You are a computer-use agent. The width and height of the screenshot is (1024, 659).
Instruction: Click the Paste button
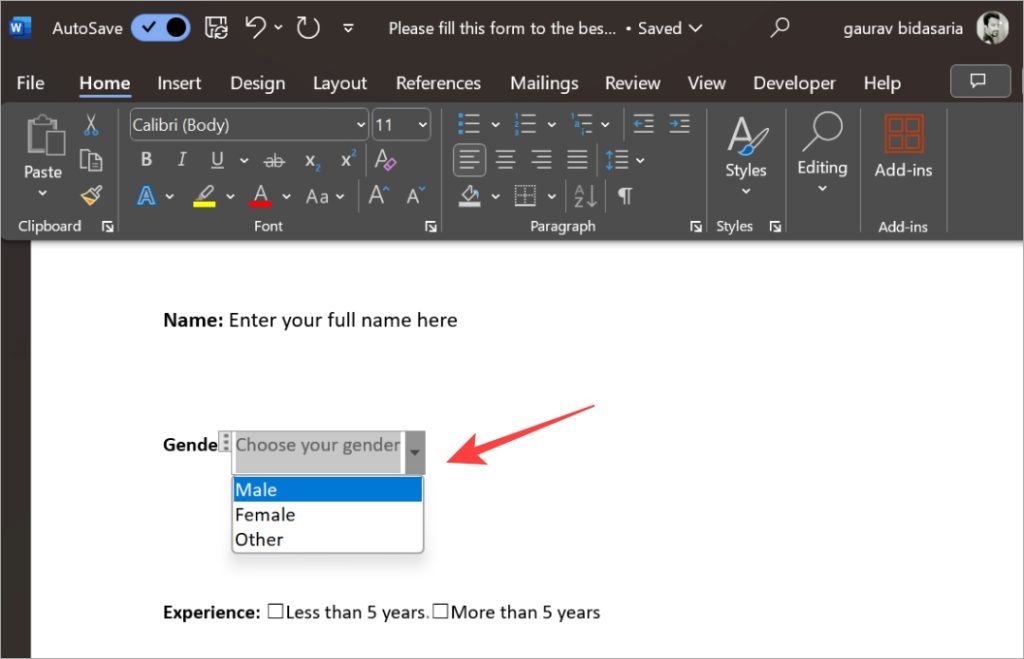[44, 155]
